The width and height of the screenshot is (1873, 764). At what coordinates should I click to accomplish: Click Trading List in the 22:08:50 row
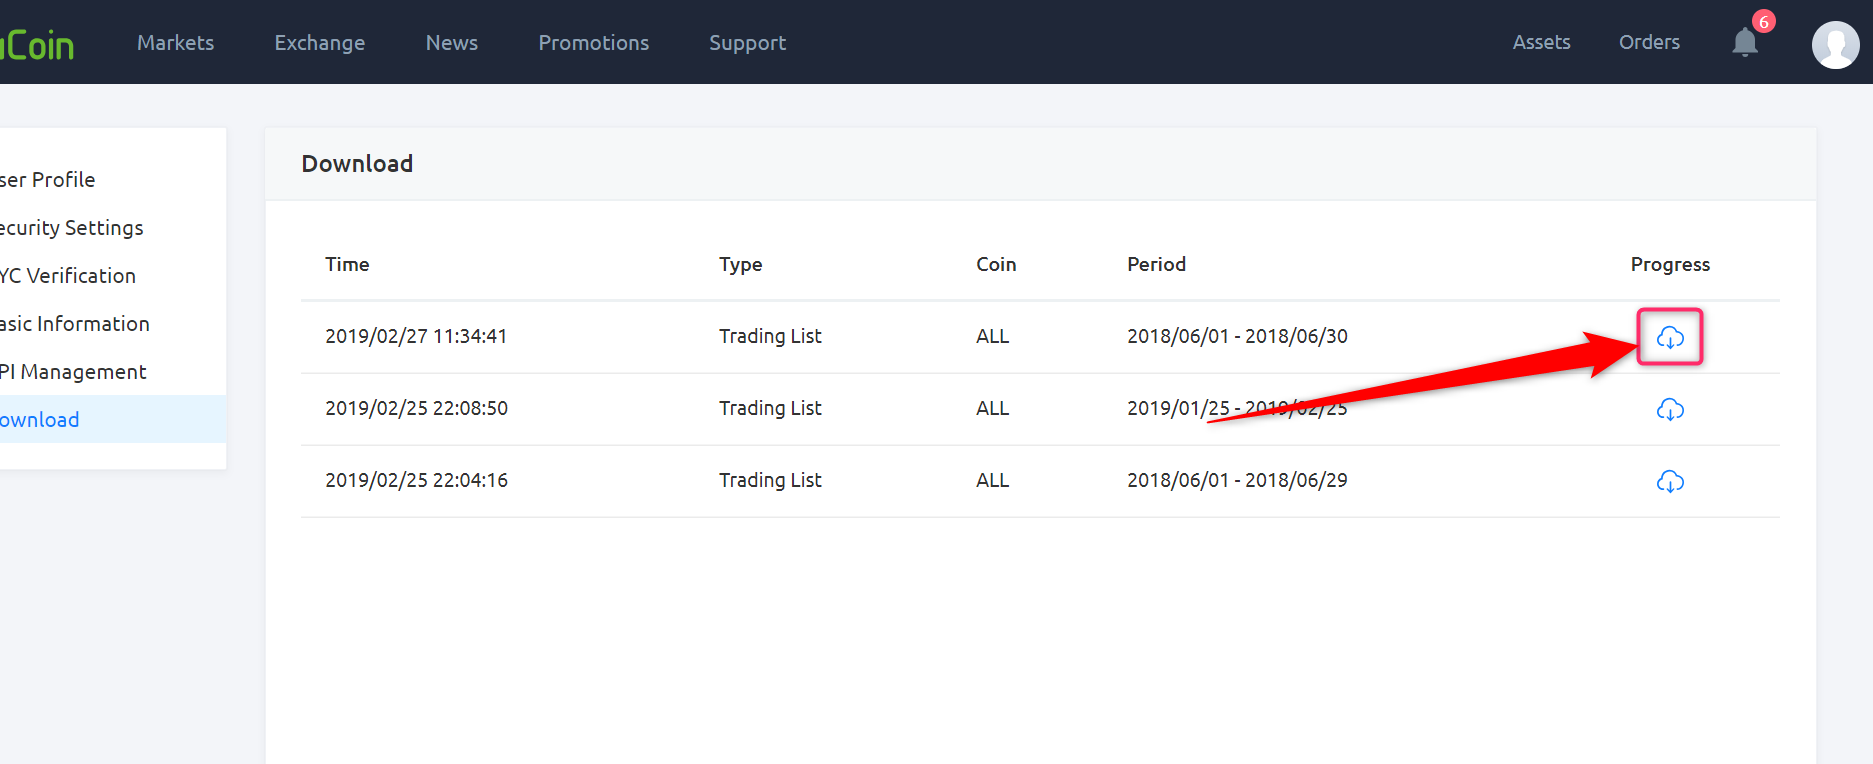point(770,409)
